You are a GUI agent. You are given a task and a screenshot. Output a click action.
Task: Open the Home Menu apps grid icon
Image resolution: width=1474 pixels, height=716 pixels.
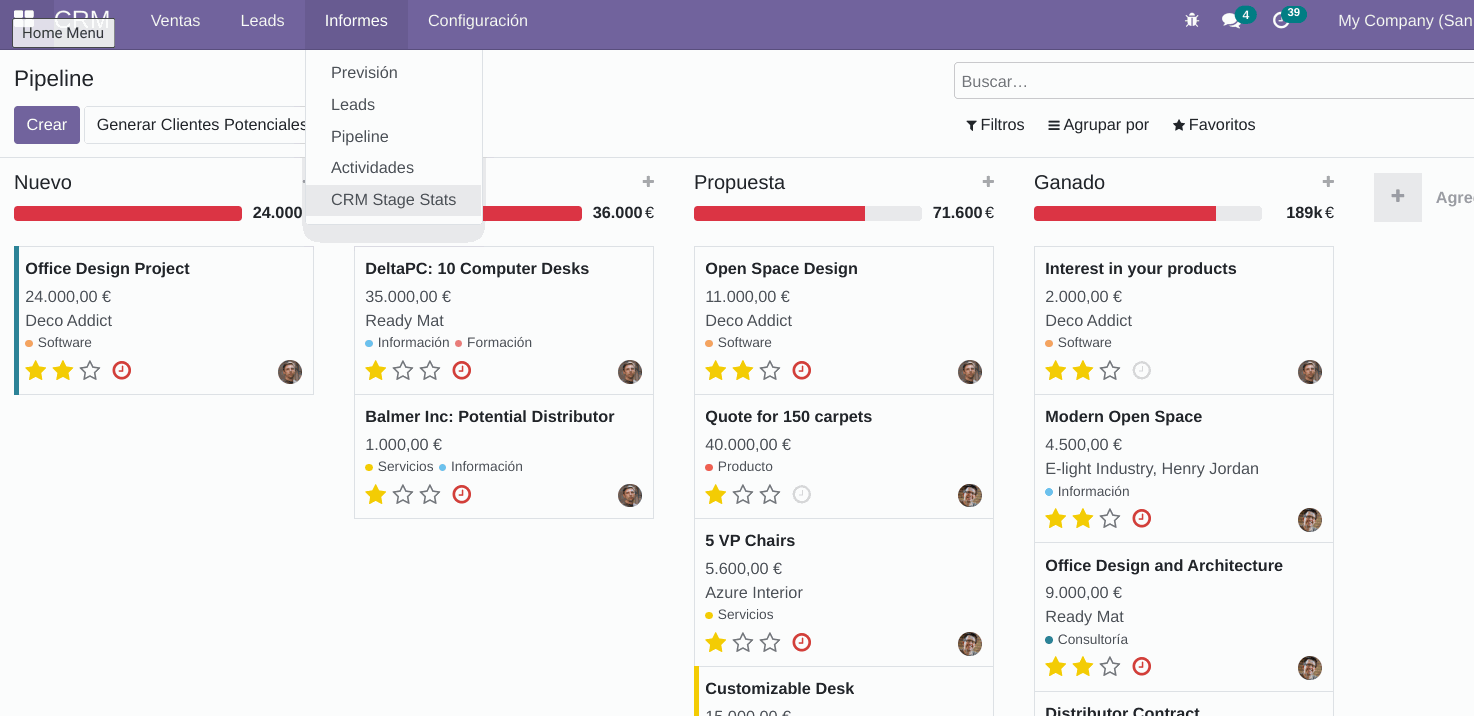tap(23, 19)
